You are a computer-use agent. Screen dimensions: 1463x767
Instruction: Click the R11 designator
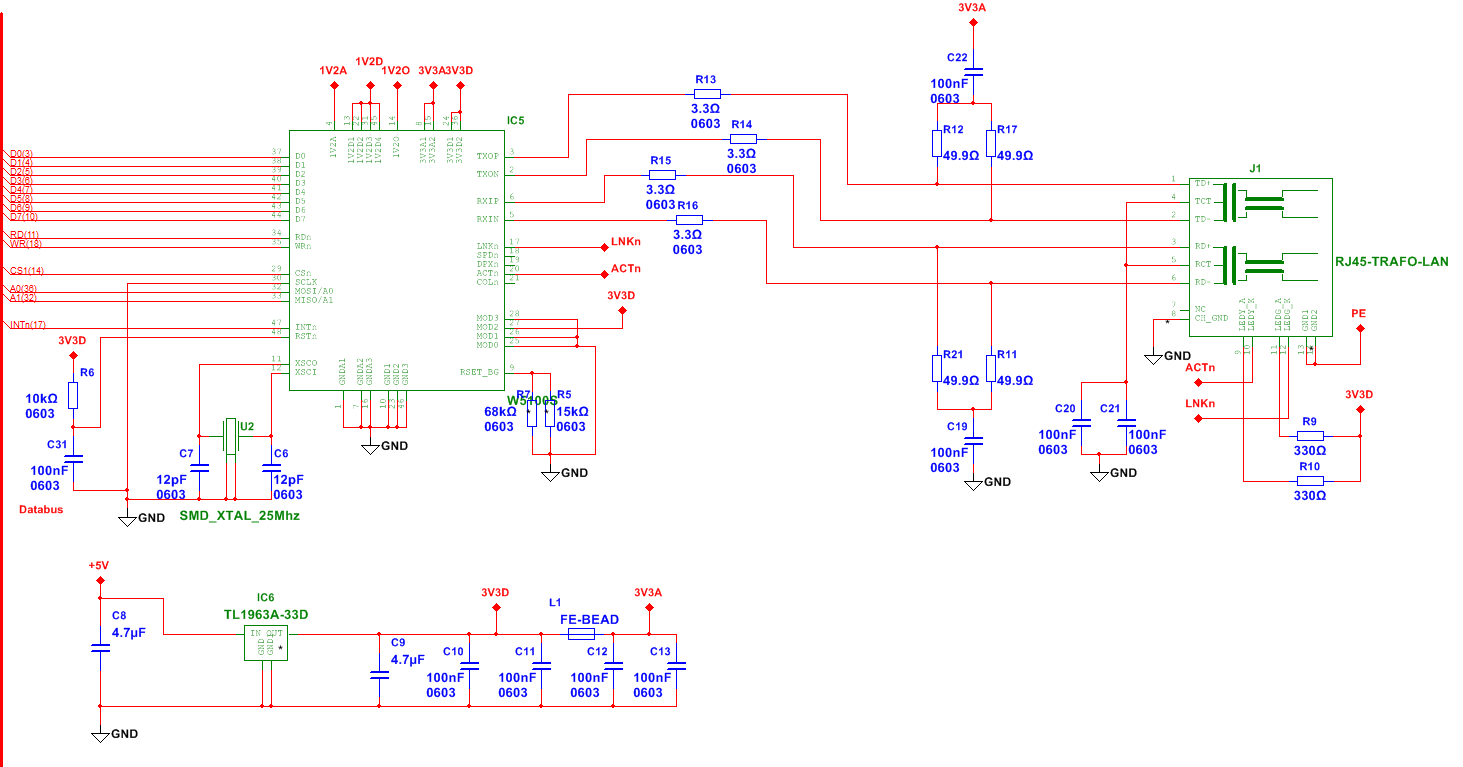[1007, 355]
